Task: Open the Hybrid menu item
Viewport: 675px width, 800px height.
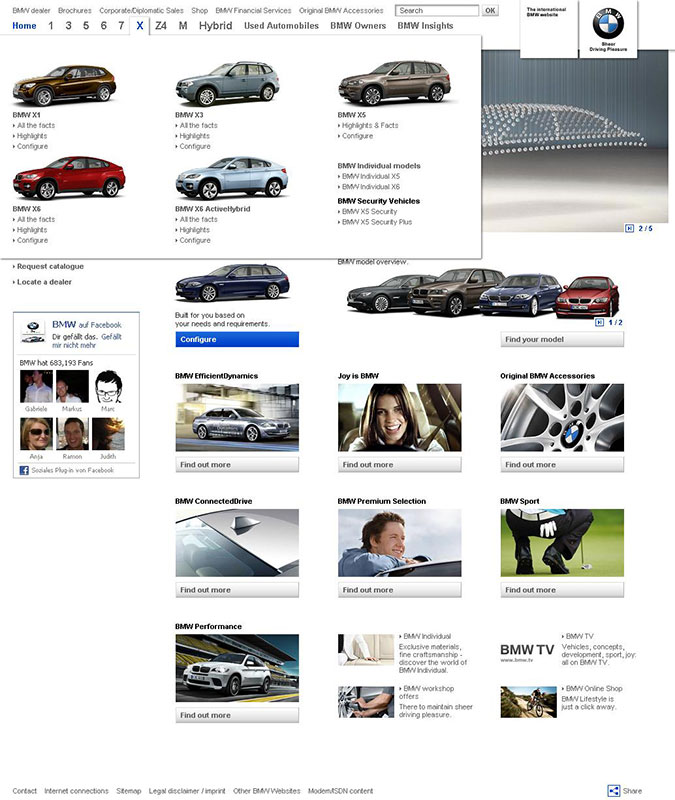Action: tap(215, 26)
